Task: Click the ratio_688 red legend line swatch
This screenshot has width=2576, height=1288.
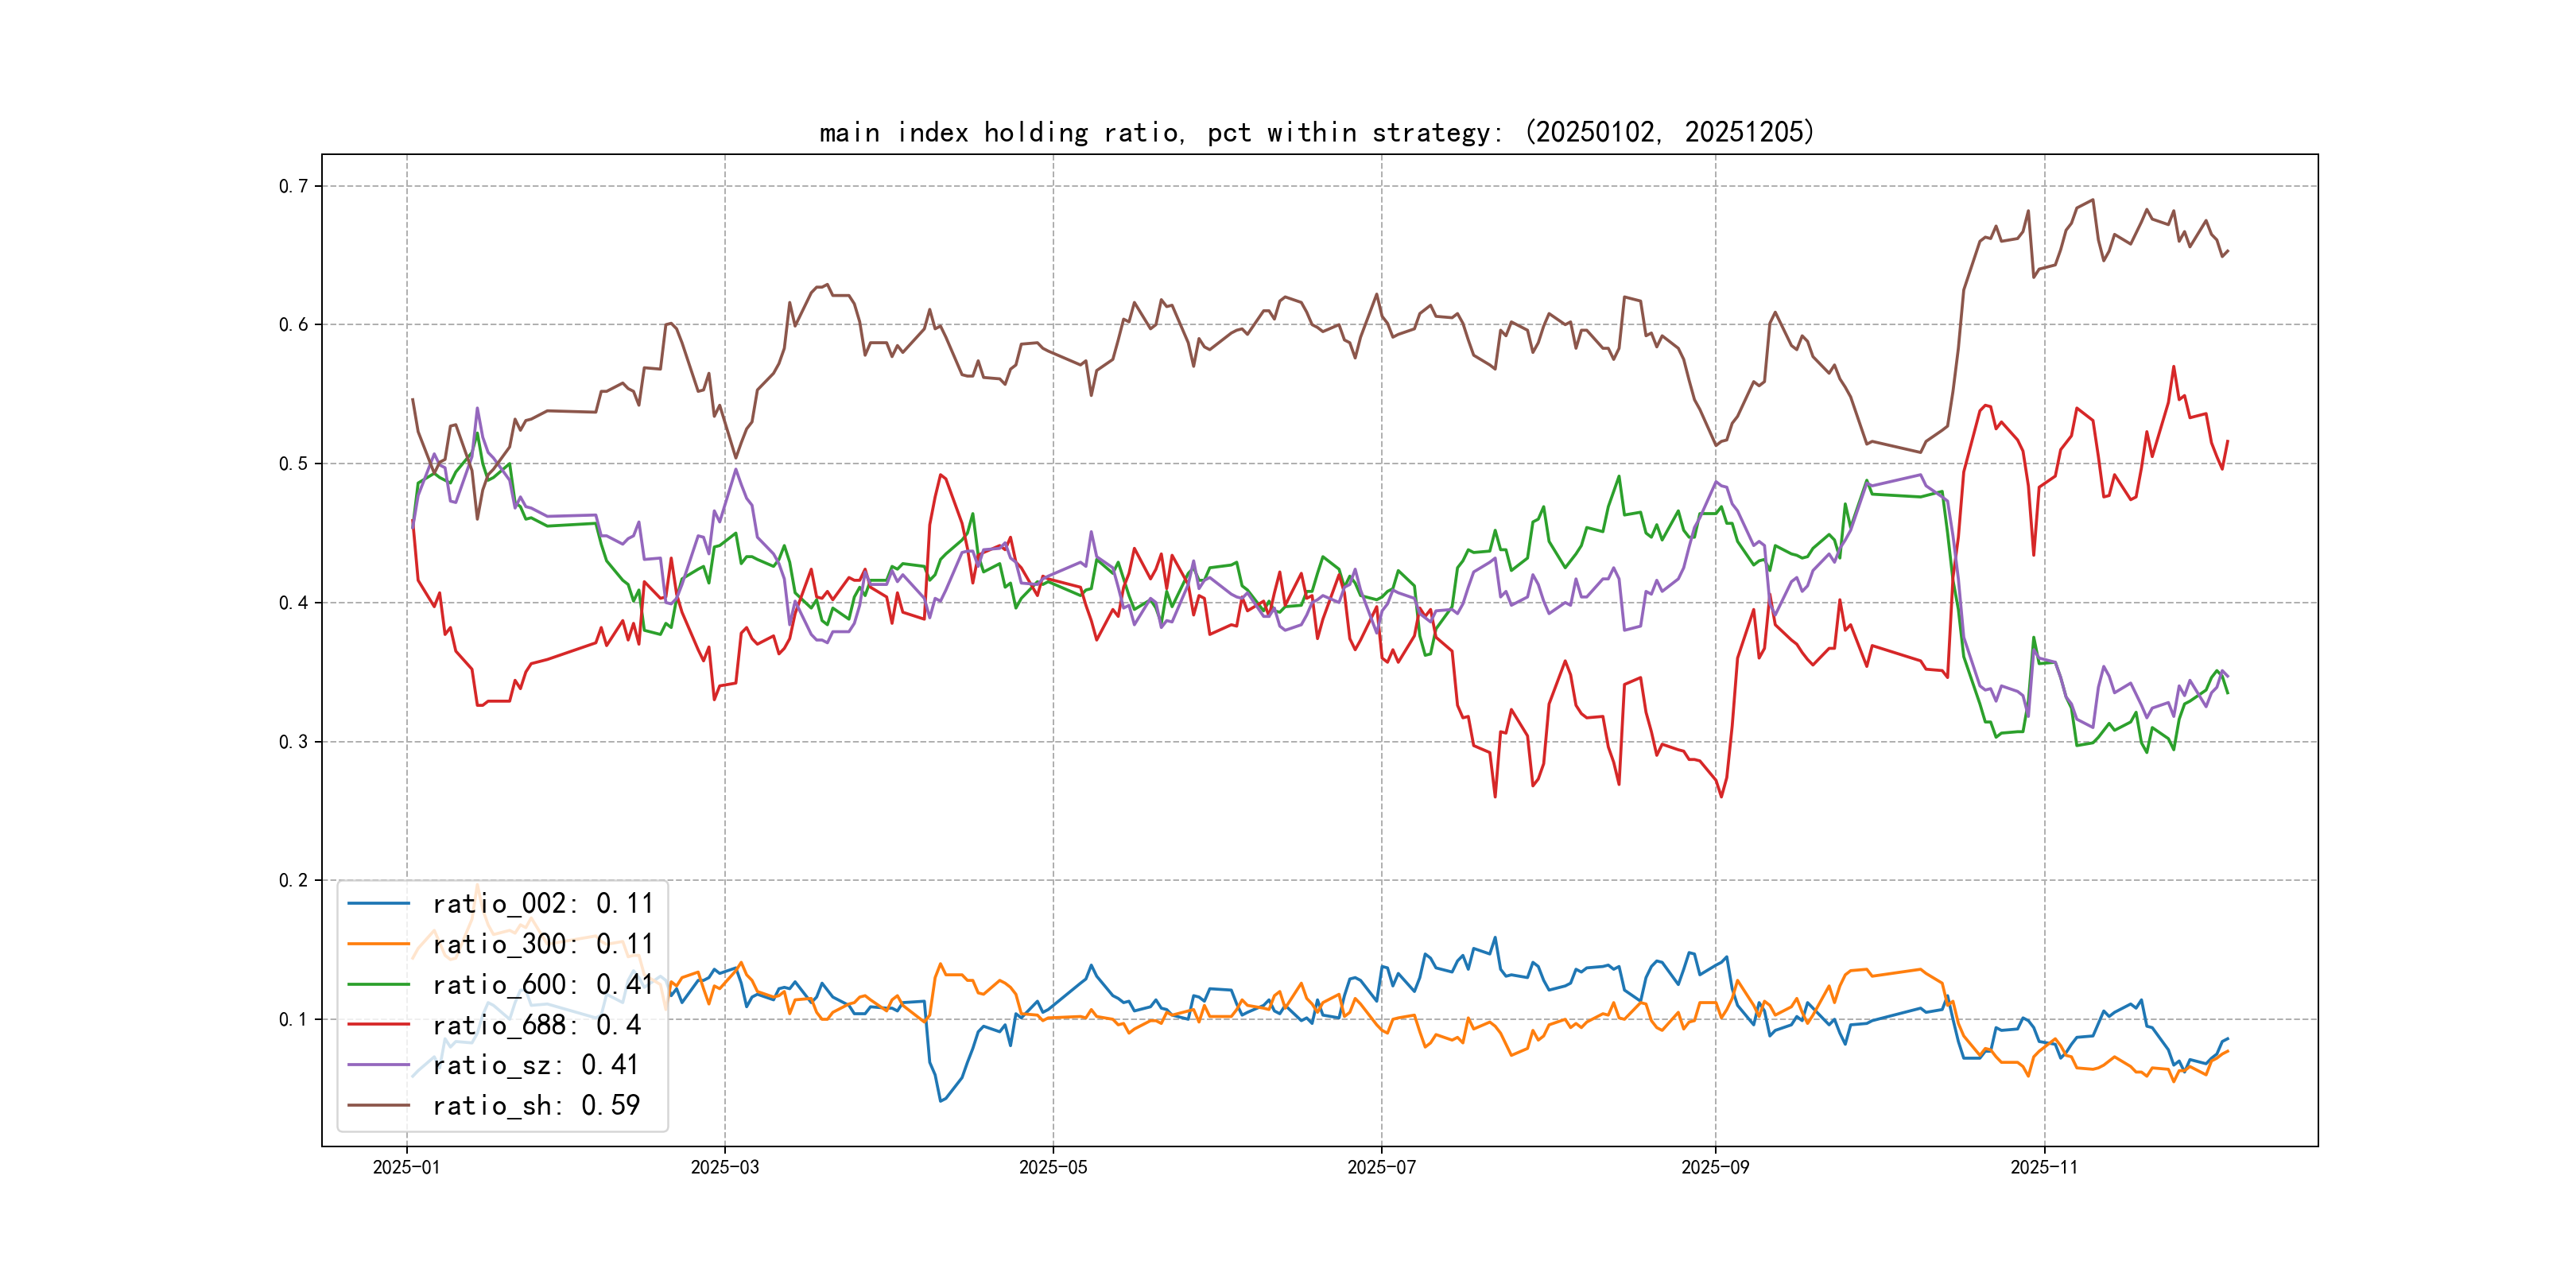Action: tap(378, 1025)
